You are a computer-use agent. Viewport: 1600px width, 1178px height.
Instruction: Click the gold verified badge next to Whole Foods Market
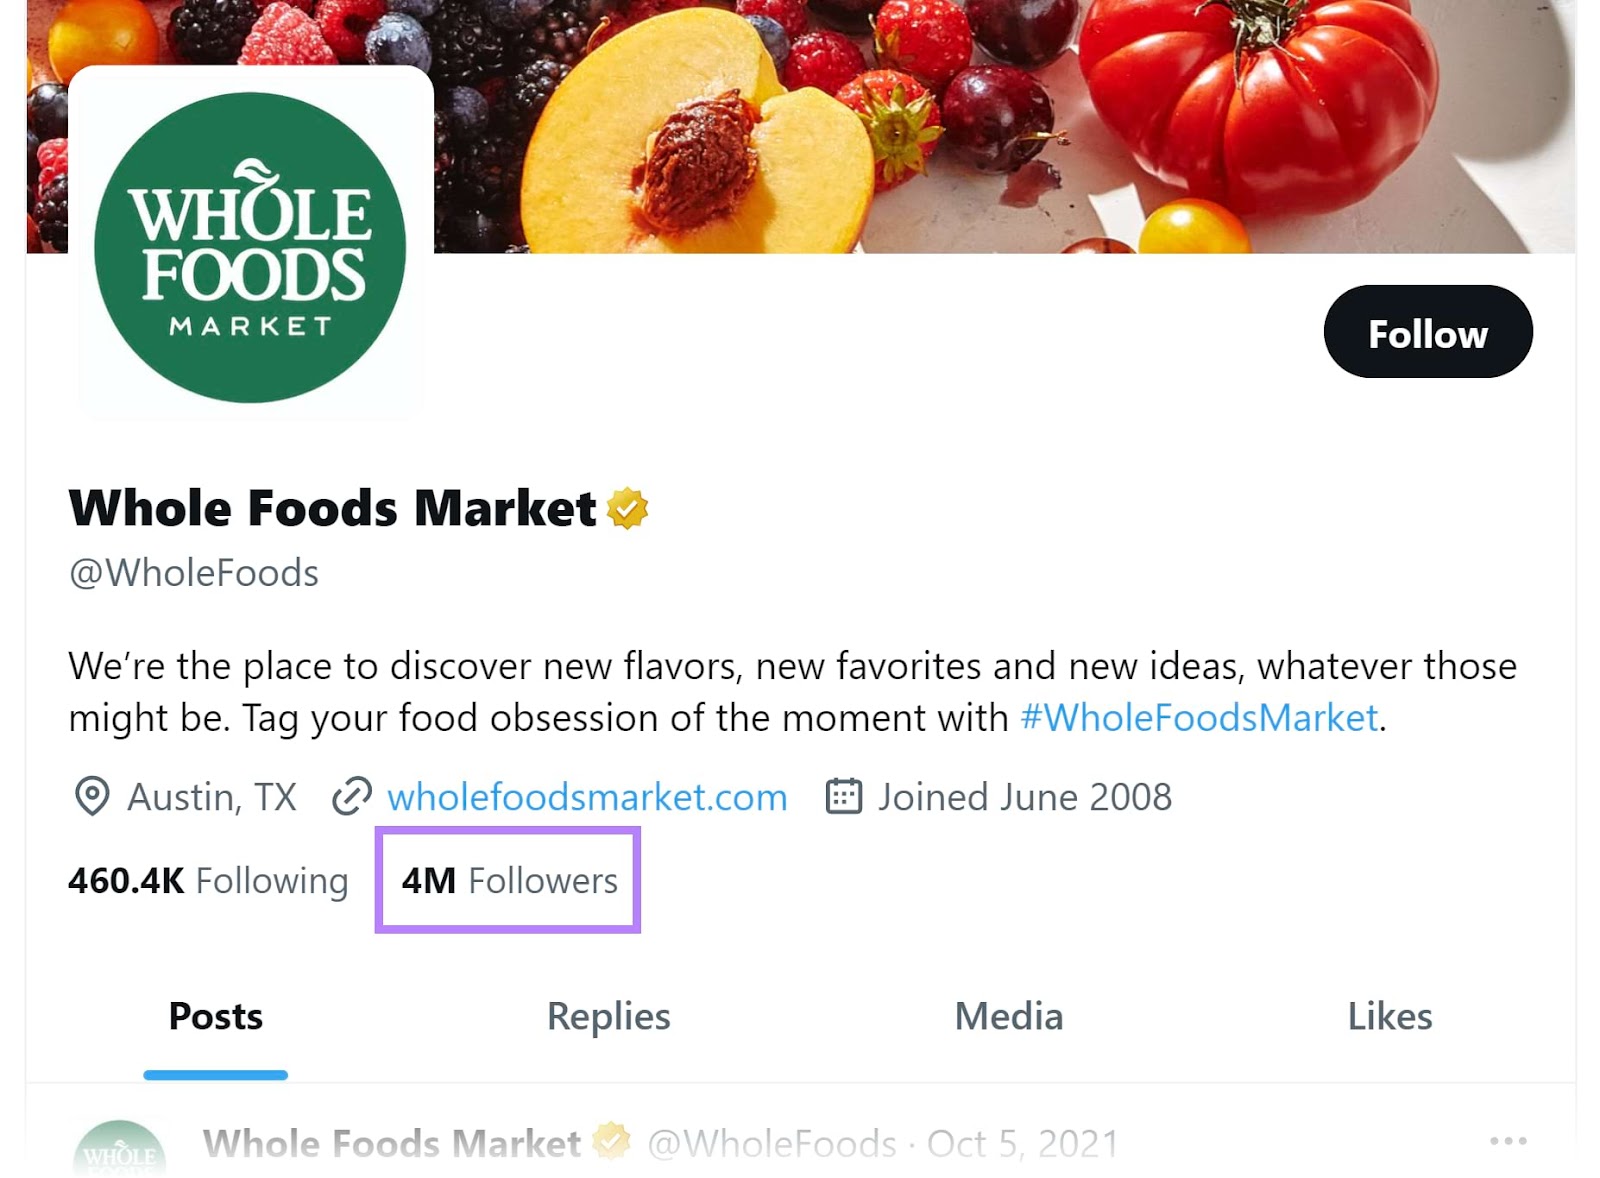click(x=626, y=508)
